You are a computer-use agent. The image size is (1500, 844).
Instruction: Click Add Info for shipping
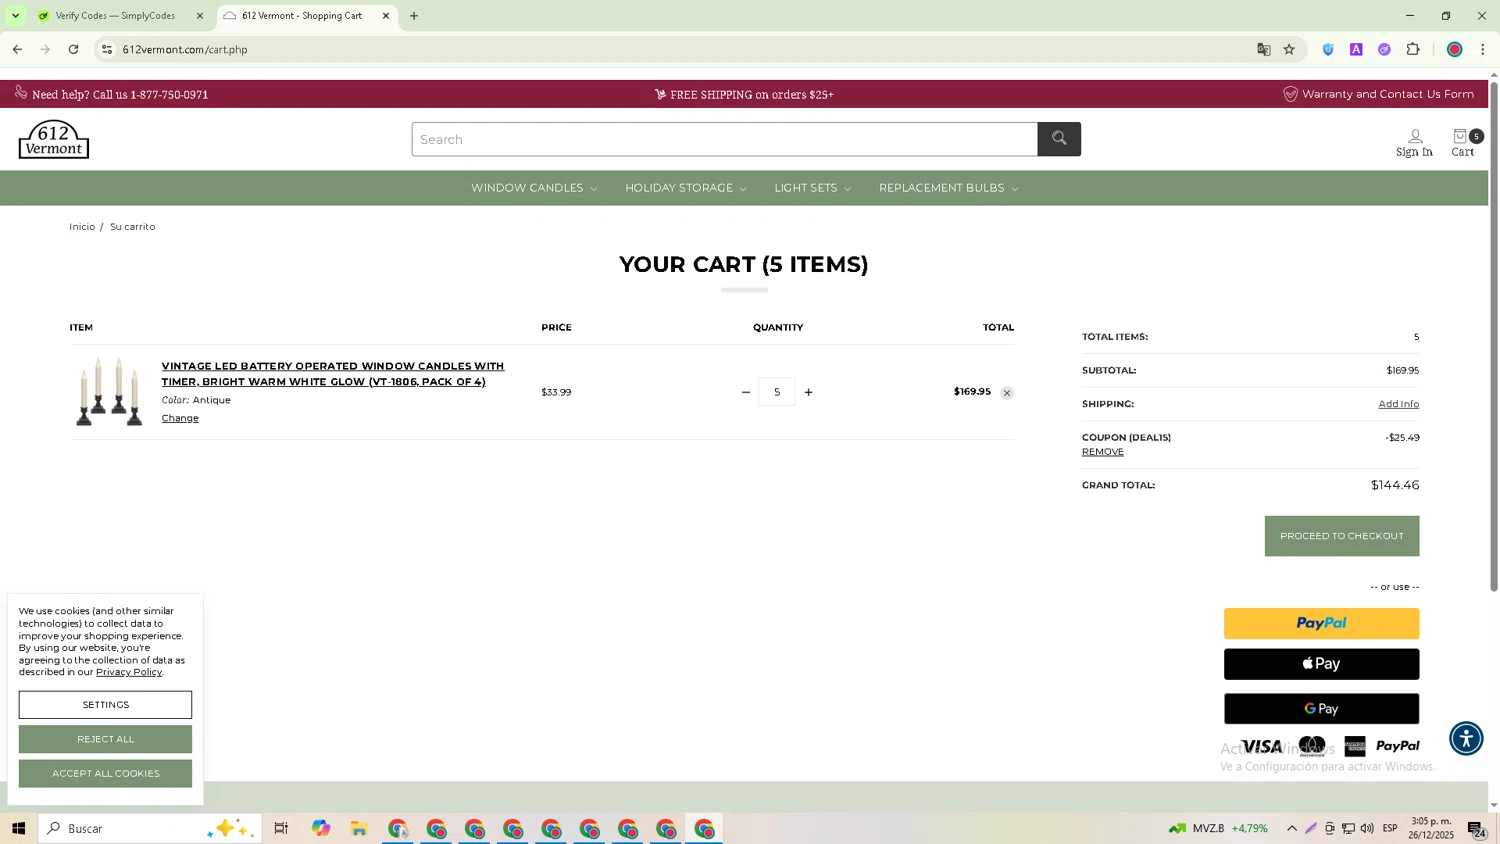pyautogui.click(x=1398, y=404)
